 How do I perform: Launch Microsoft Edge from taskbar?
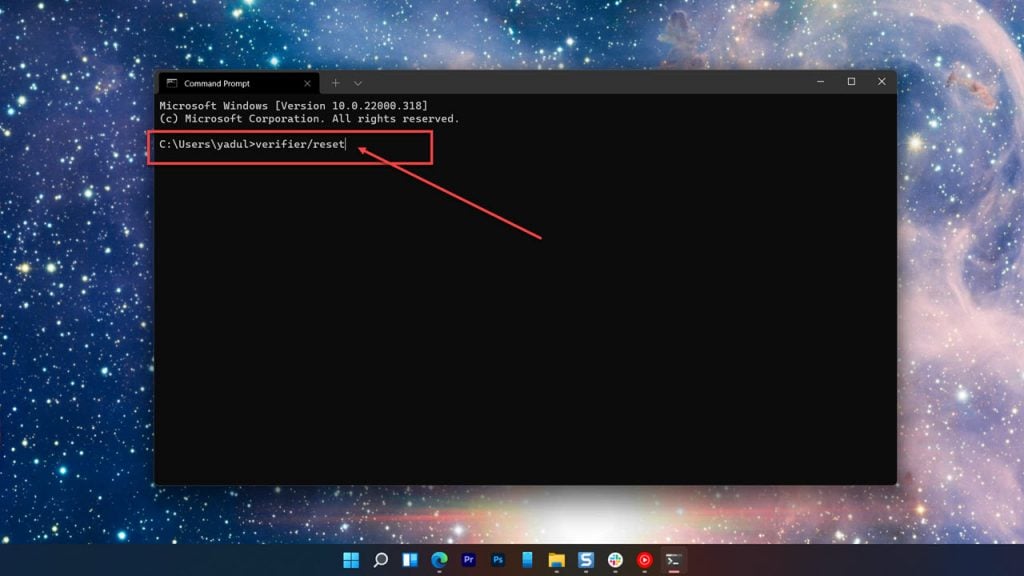tap(439, 560)
